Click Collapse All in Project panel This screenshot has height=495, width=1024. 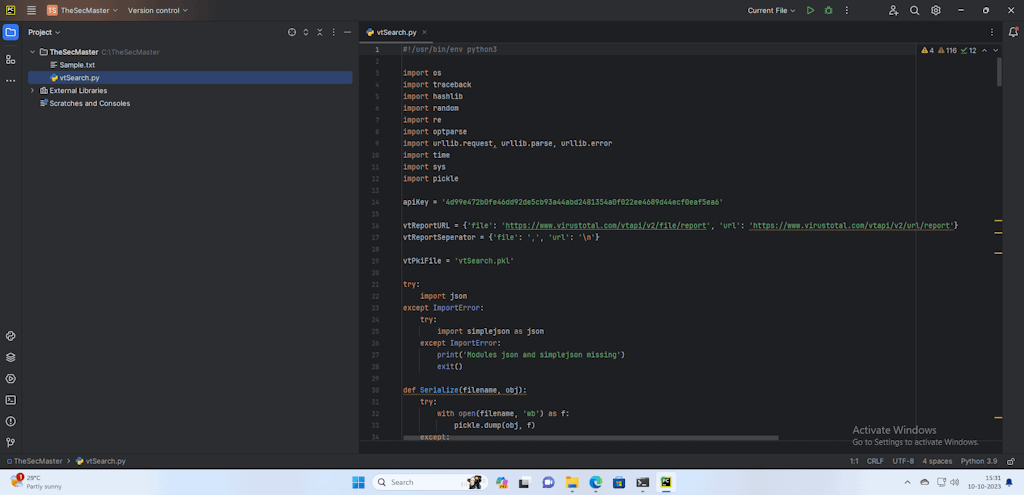click(x=320, y=32)
